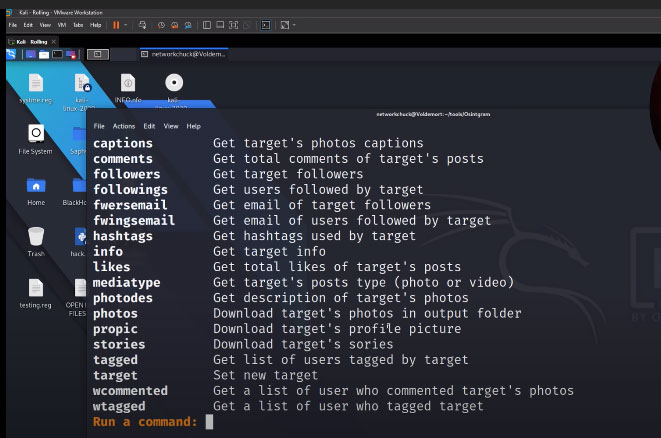
Task: Click the panel icon with the red badge
Action: pyautogui.click(x=71, y=54)
